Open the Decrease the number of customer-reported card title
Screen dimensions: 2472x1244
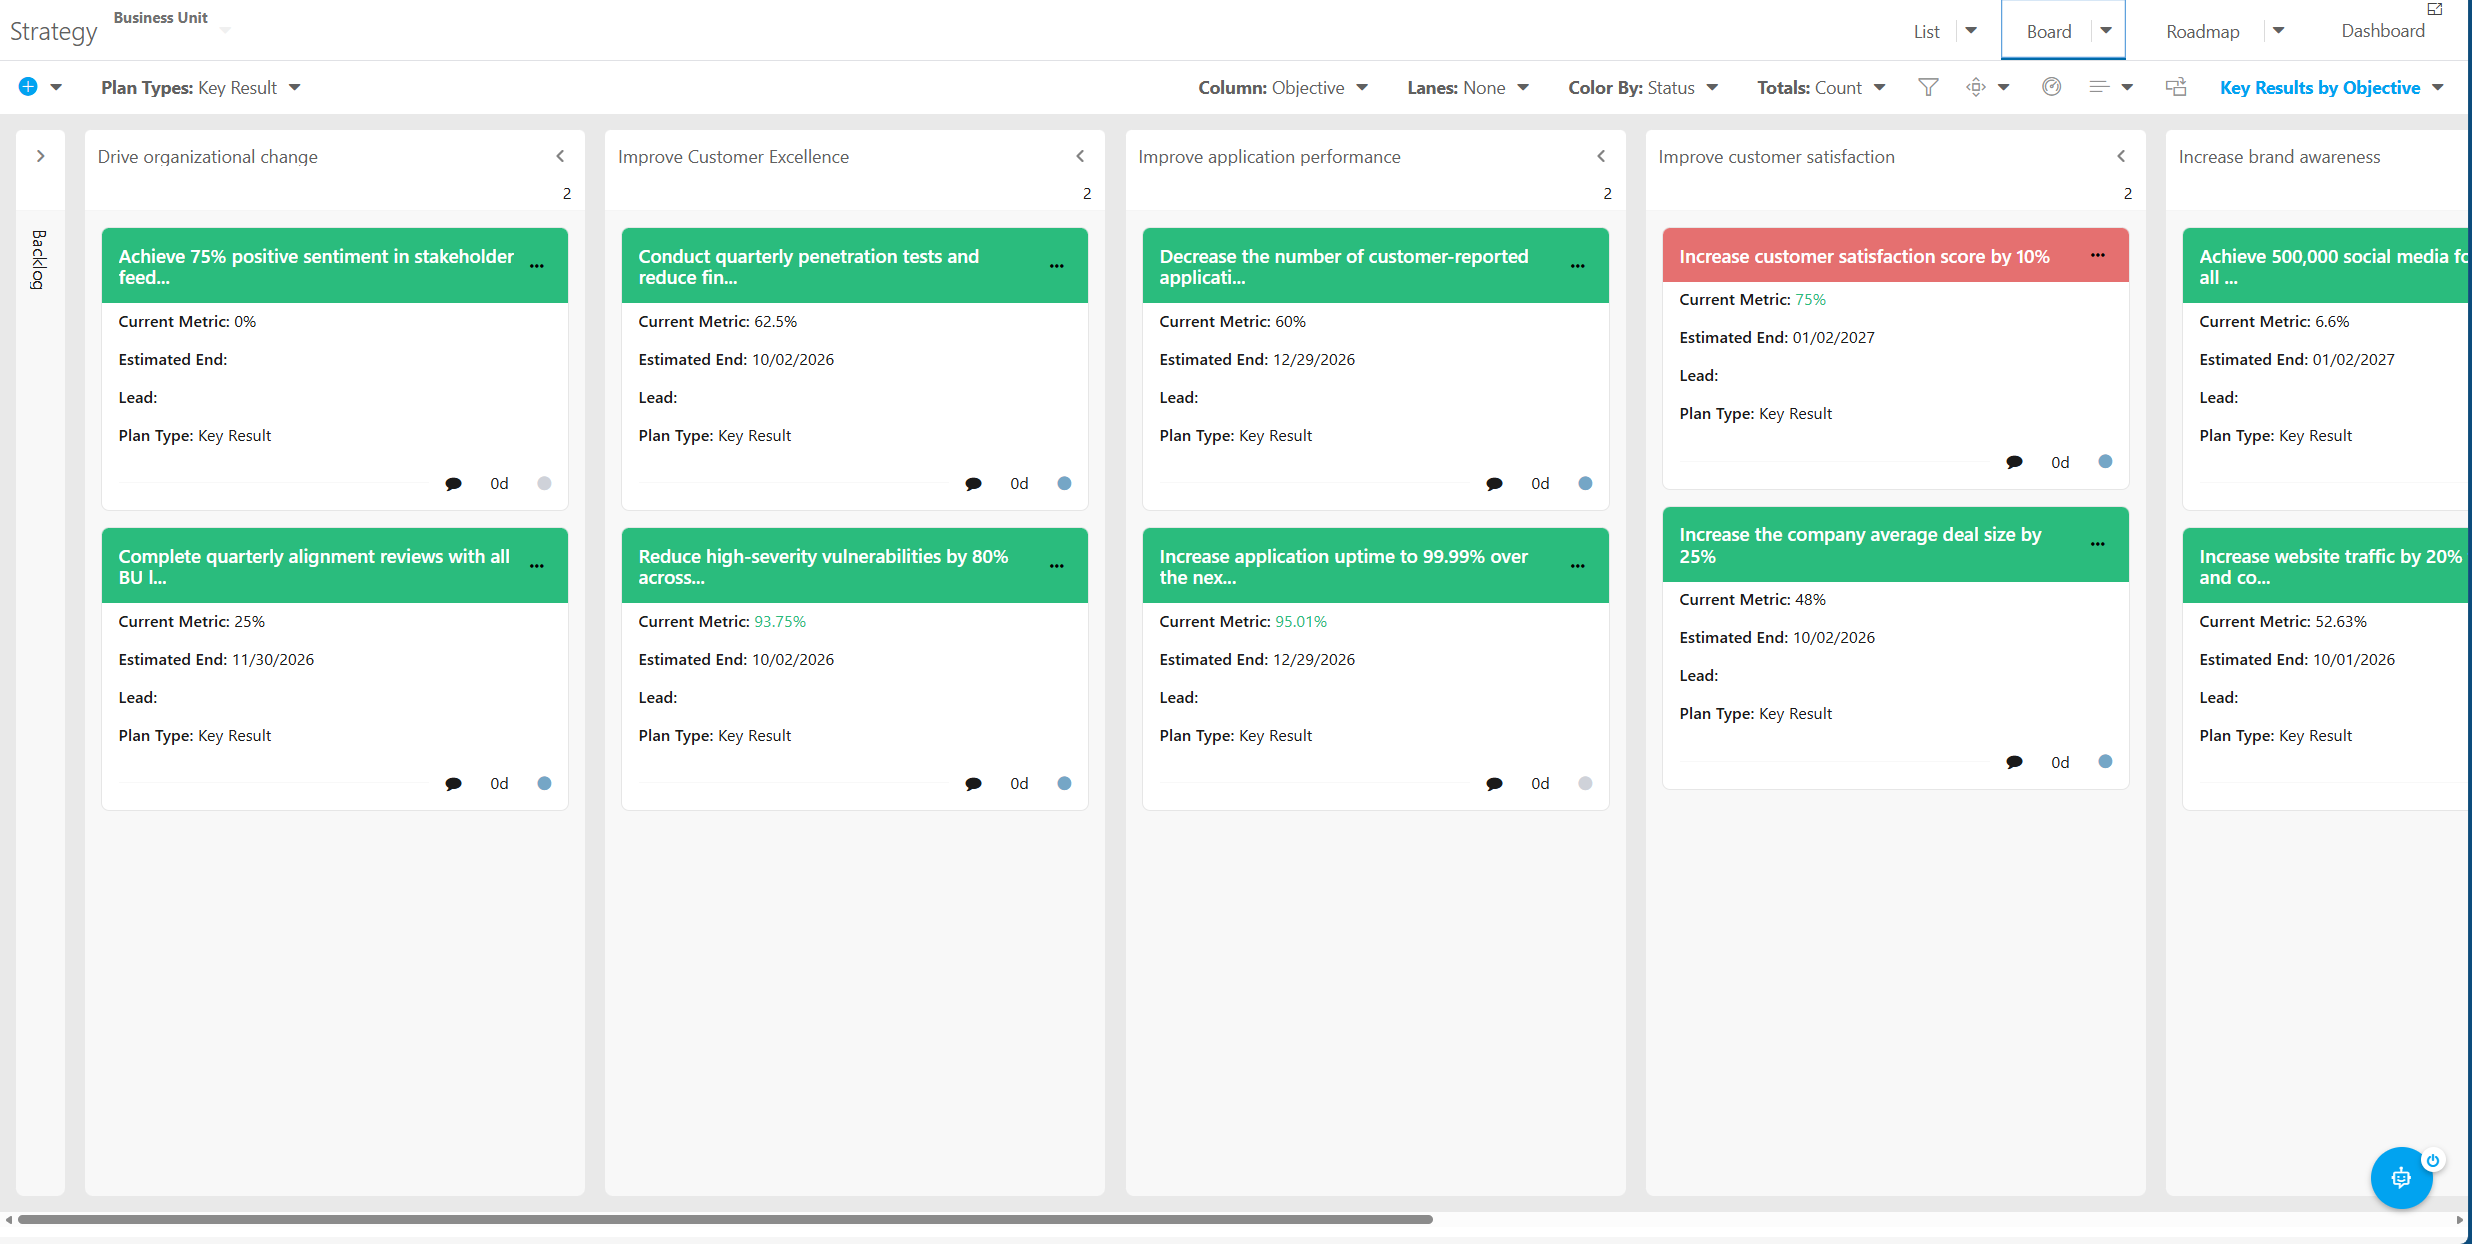1344,267
